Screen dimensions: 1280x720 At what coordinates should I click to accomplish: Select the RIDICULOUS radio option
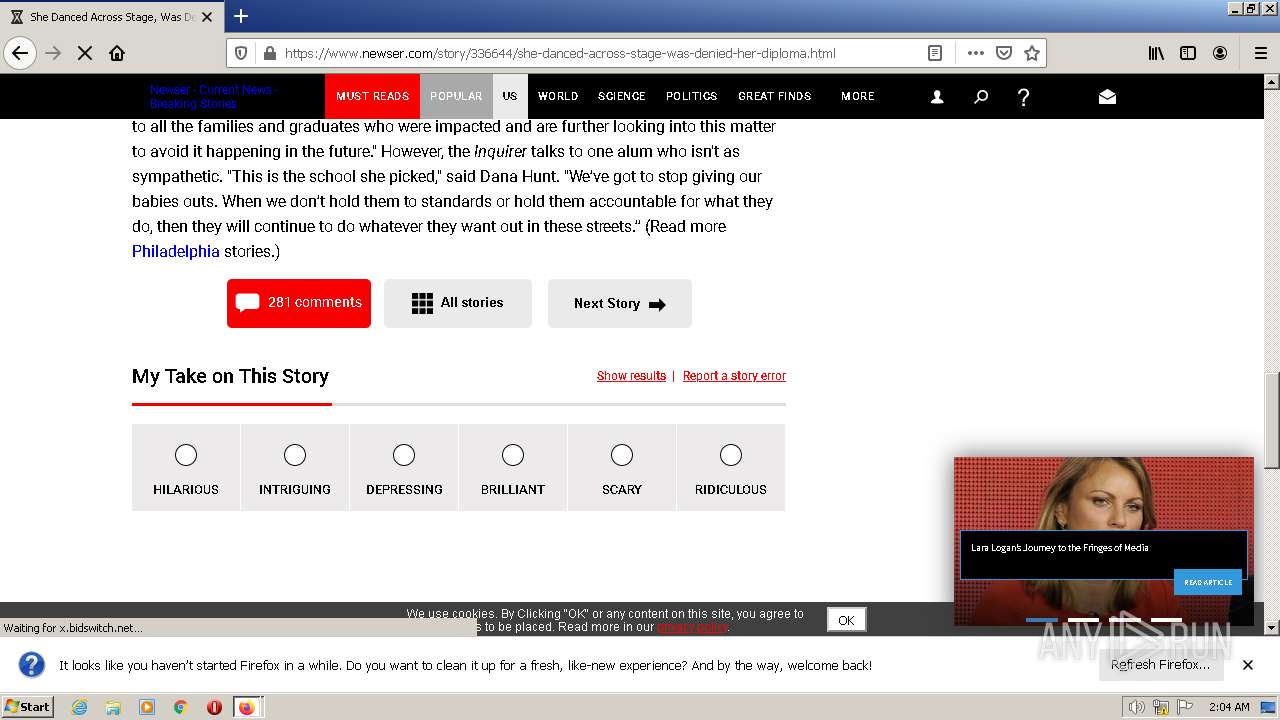731,455
